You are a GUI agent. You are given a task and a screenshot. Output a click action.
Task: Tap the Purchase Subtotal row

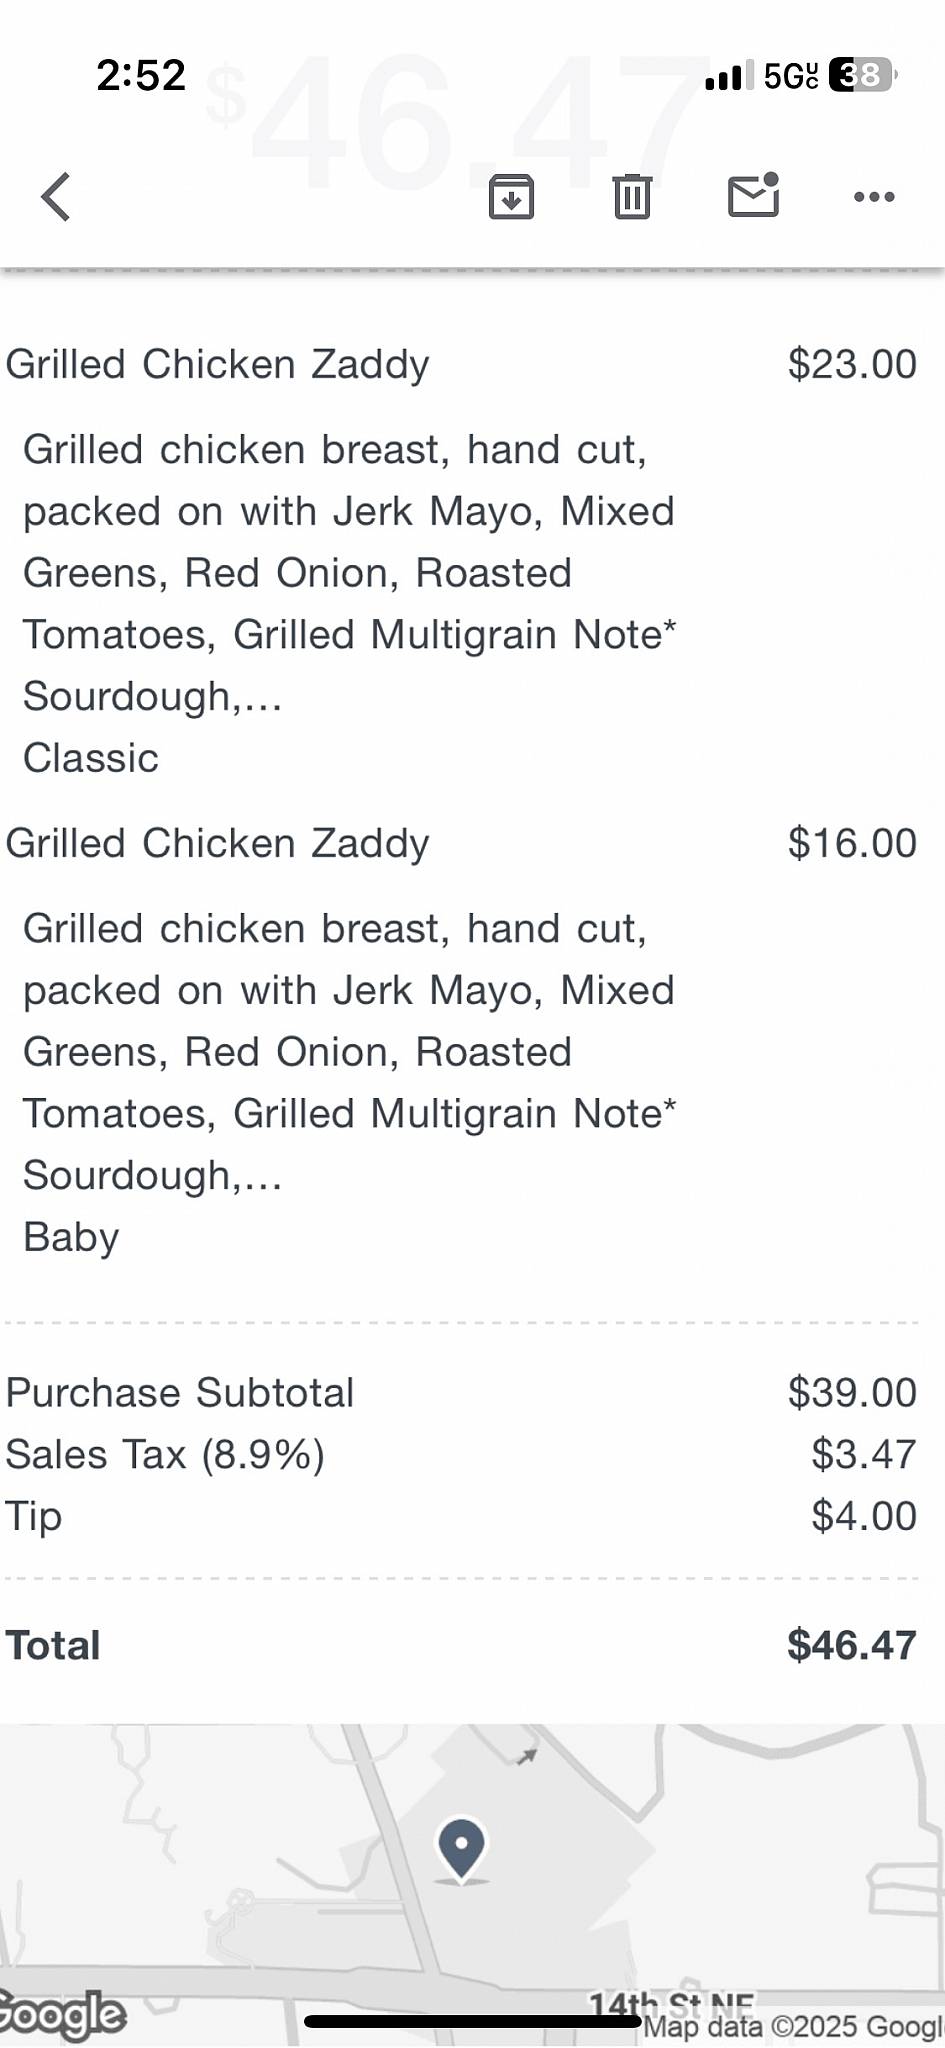tap(461, 1392)
